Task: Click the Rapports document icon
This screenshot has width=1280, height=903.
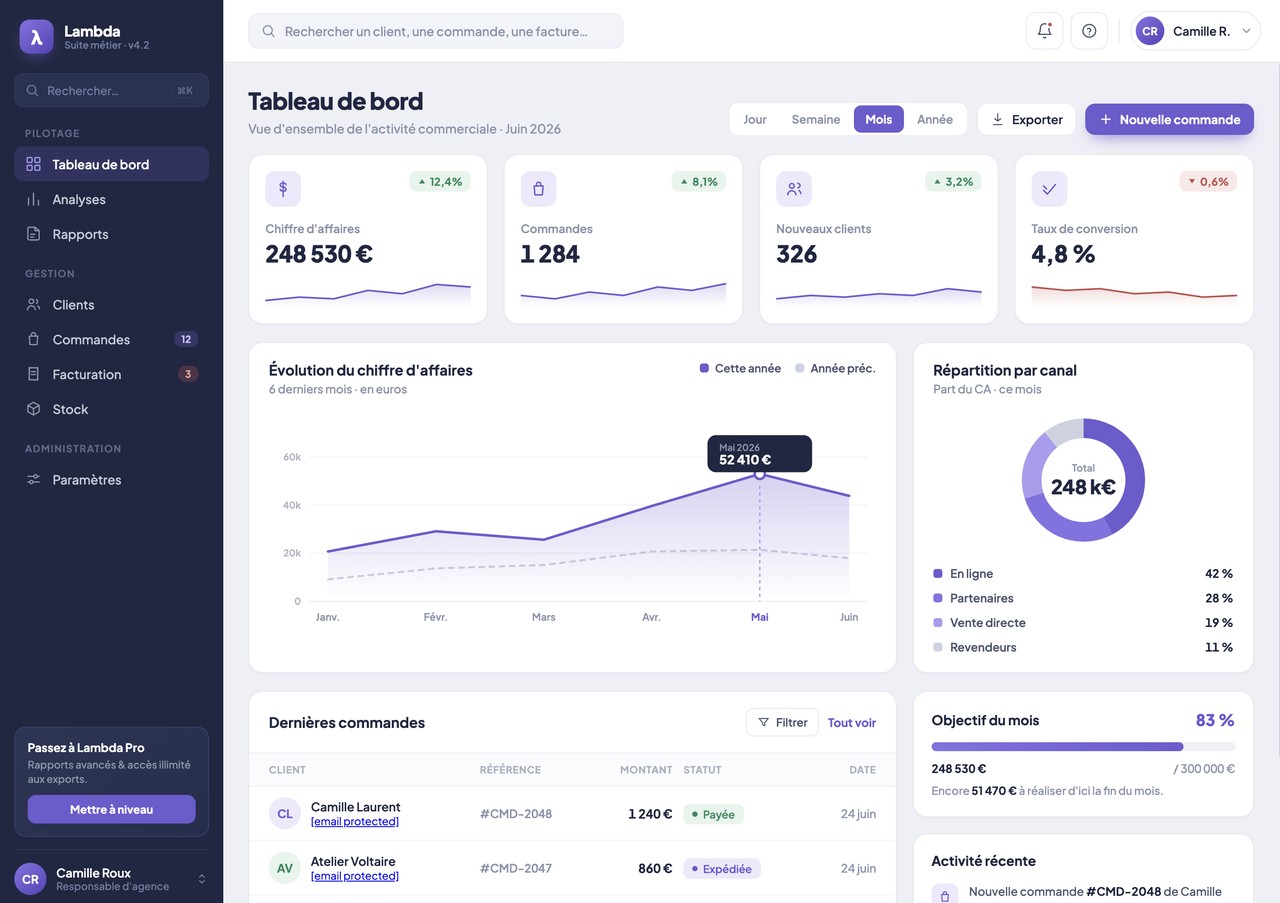Action: pos(34,234)
